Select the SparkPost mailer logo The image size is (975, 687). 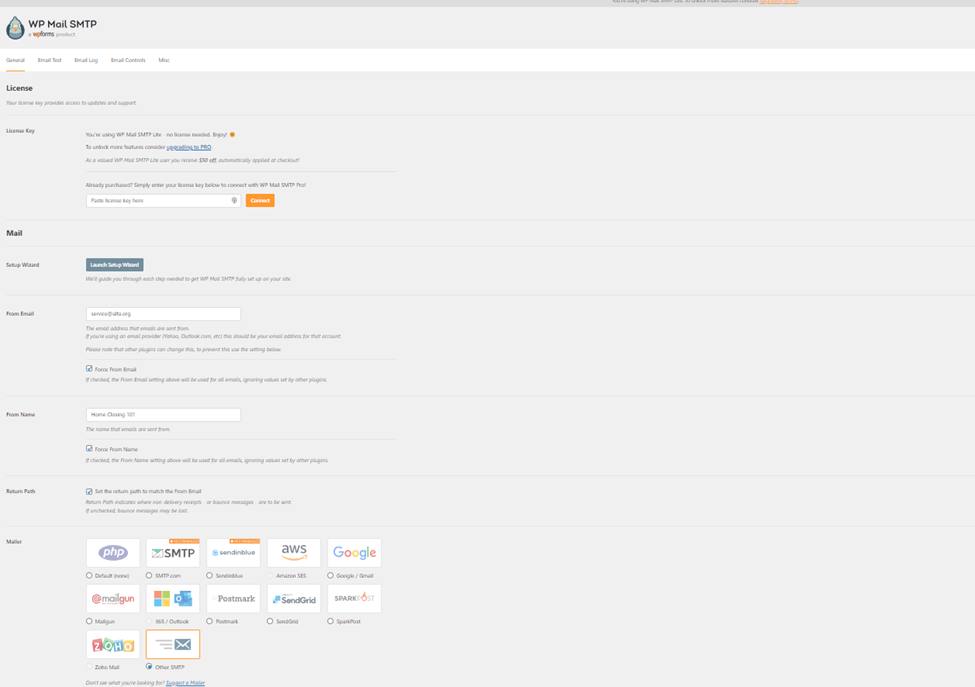pyautogui.click(x=354, y=599)
